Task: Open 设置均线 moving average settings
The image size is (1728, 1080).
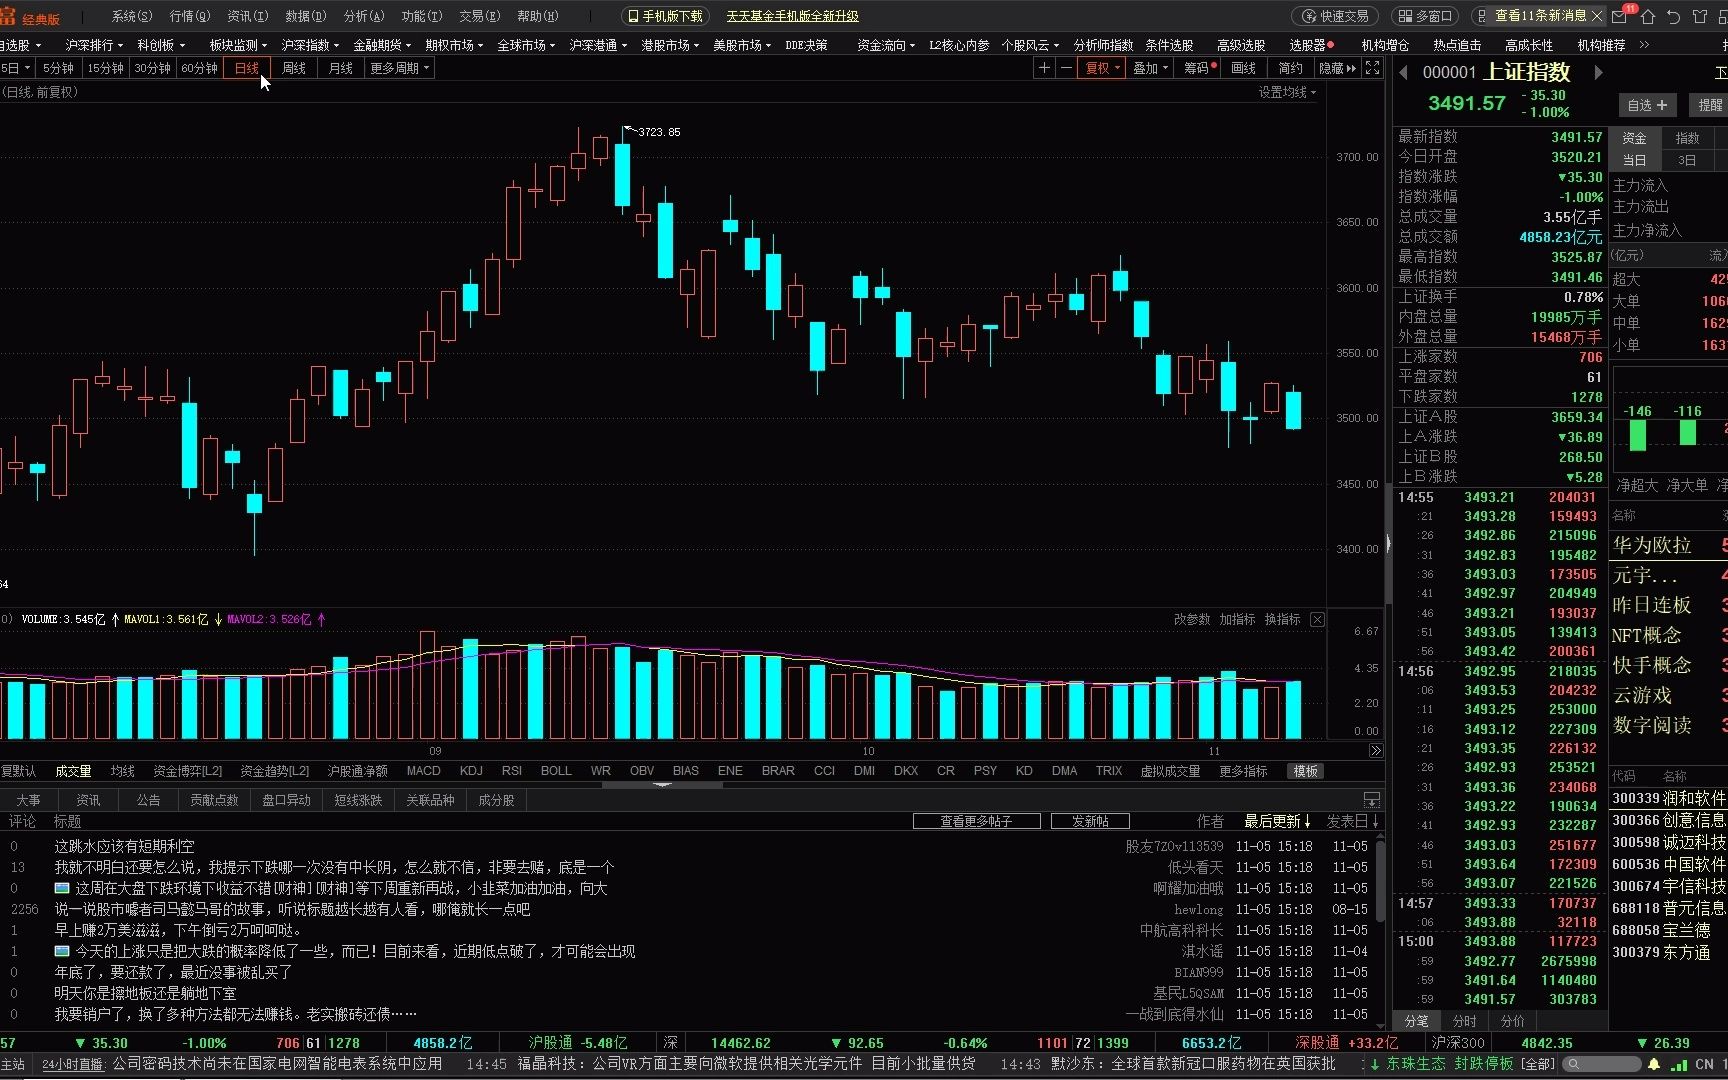Action: (1287, 92)
